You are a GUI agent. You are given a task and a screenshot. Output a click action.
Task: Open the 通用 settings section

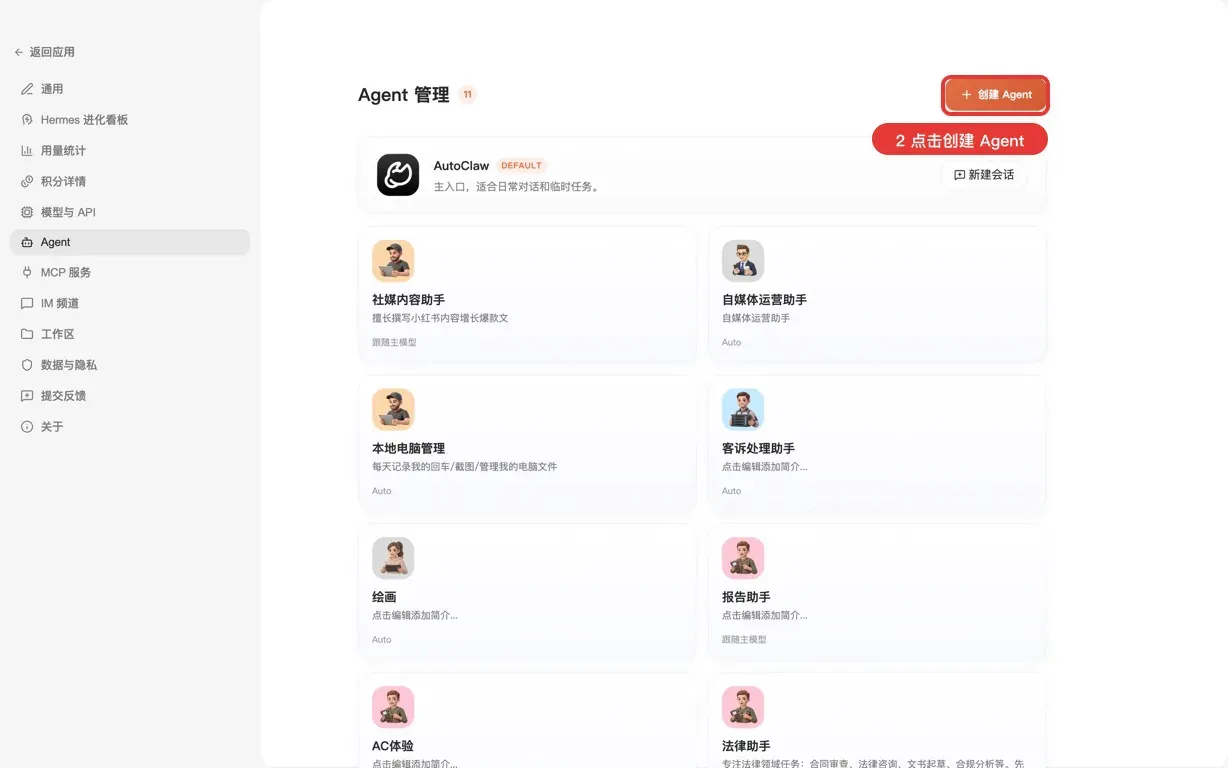[130, 89]
